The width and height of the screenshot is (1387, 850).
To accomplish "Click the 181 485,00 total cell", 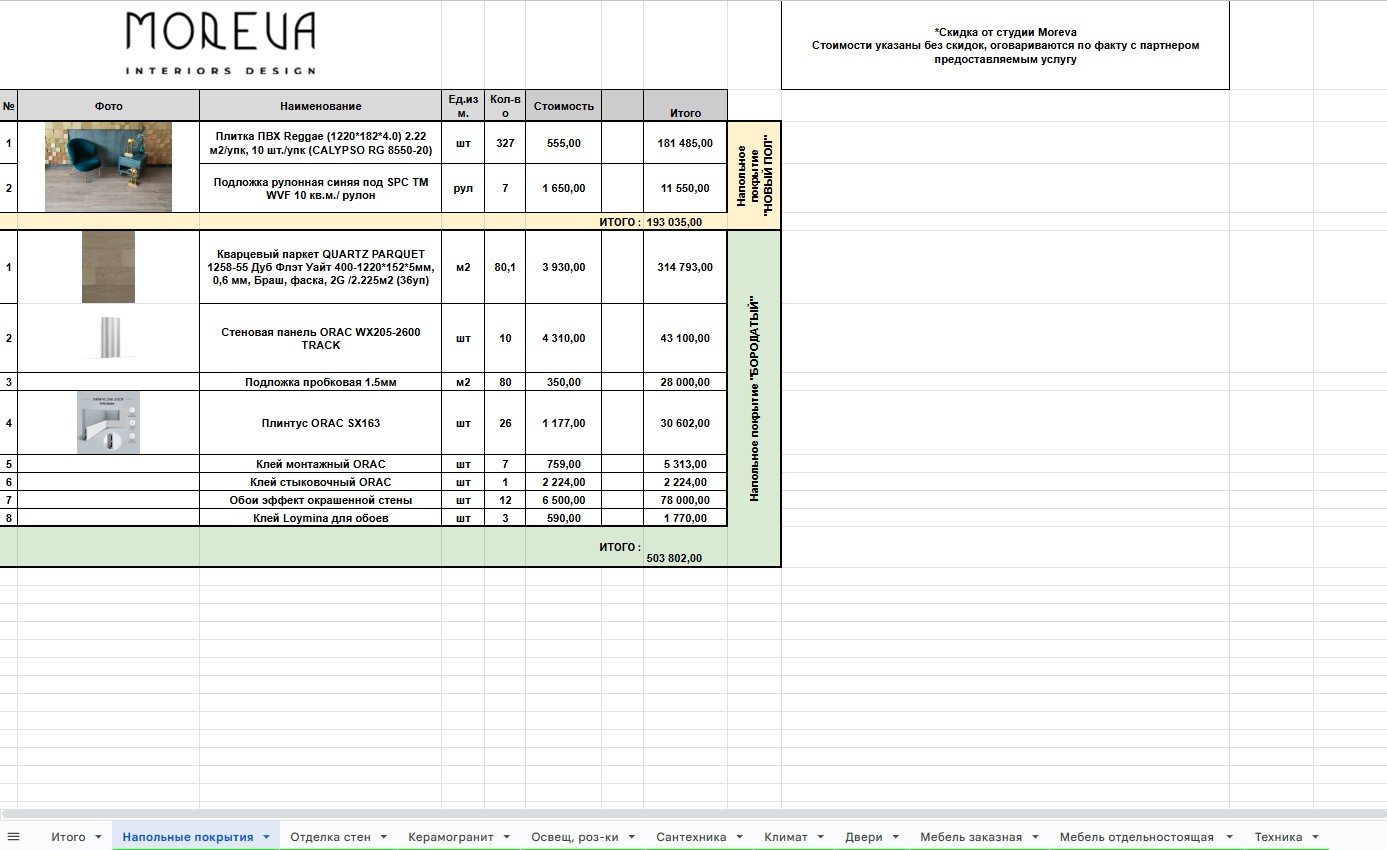I will pos(685,143).
